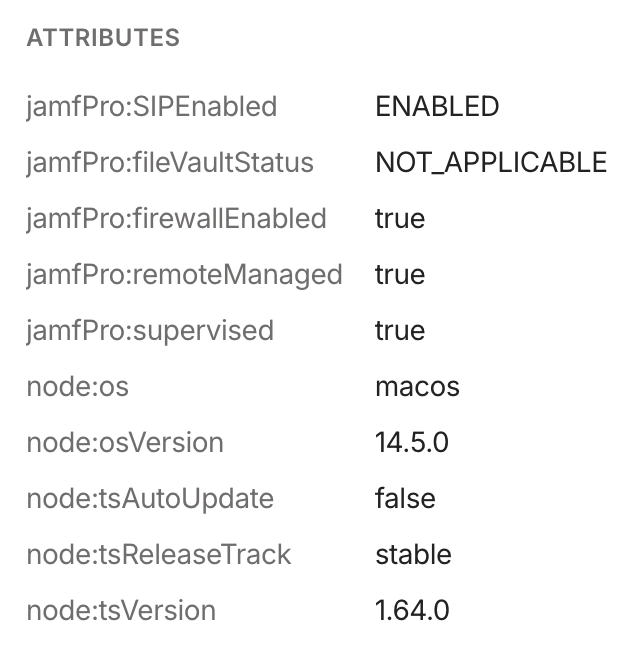Click the false value for tsAutoUpdate
Image resolution: width=636 pixels, height=658 pixels.
pyautogui.click(x=405, y=498)
